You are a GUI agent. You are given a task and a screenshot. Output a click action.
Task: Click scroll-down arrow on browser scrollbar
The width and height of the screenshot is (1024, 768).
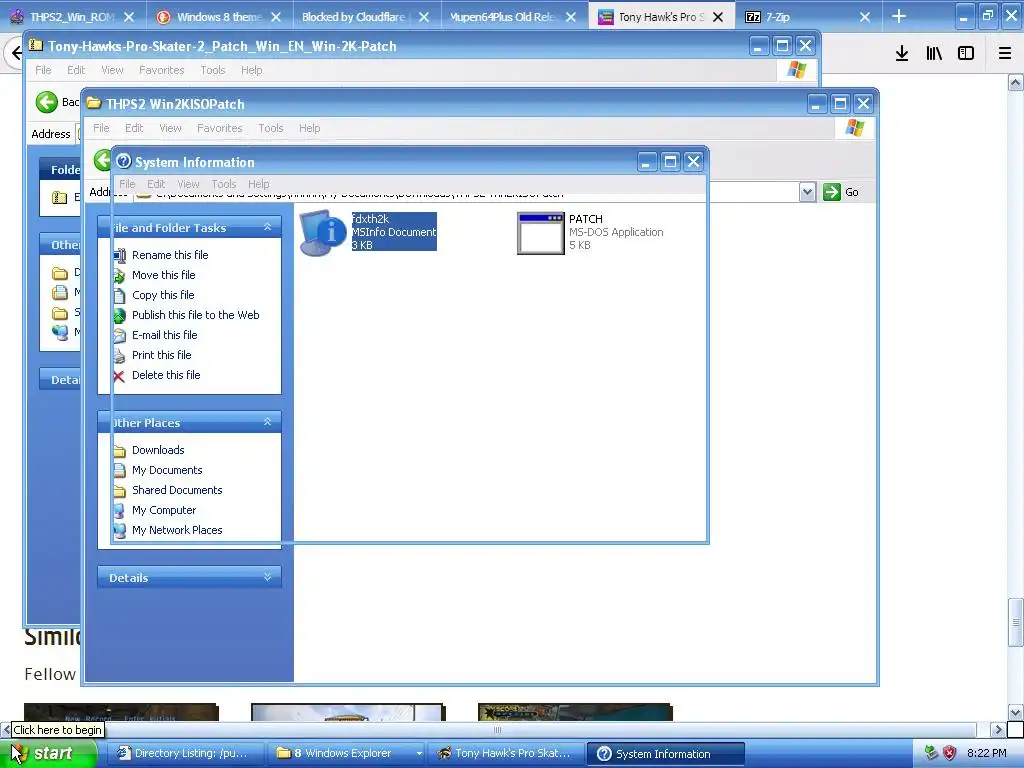click(1016, 712)
